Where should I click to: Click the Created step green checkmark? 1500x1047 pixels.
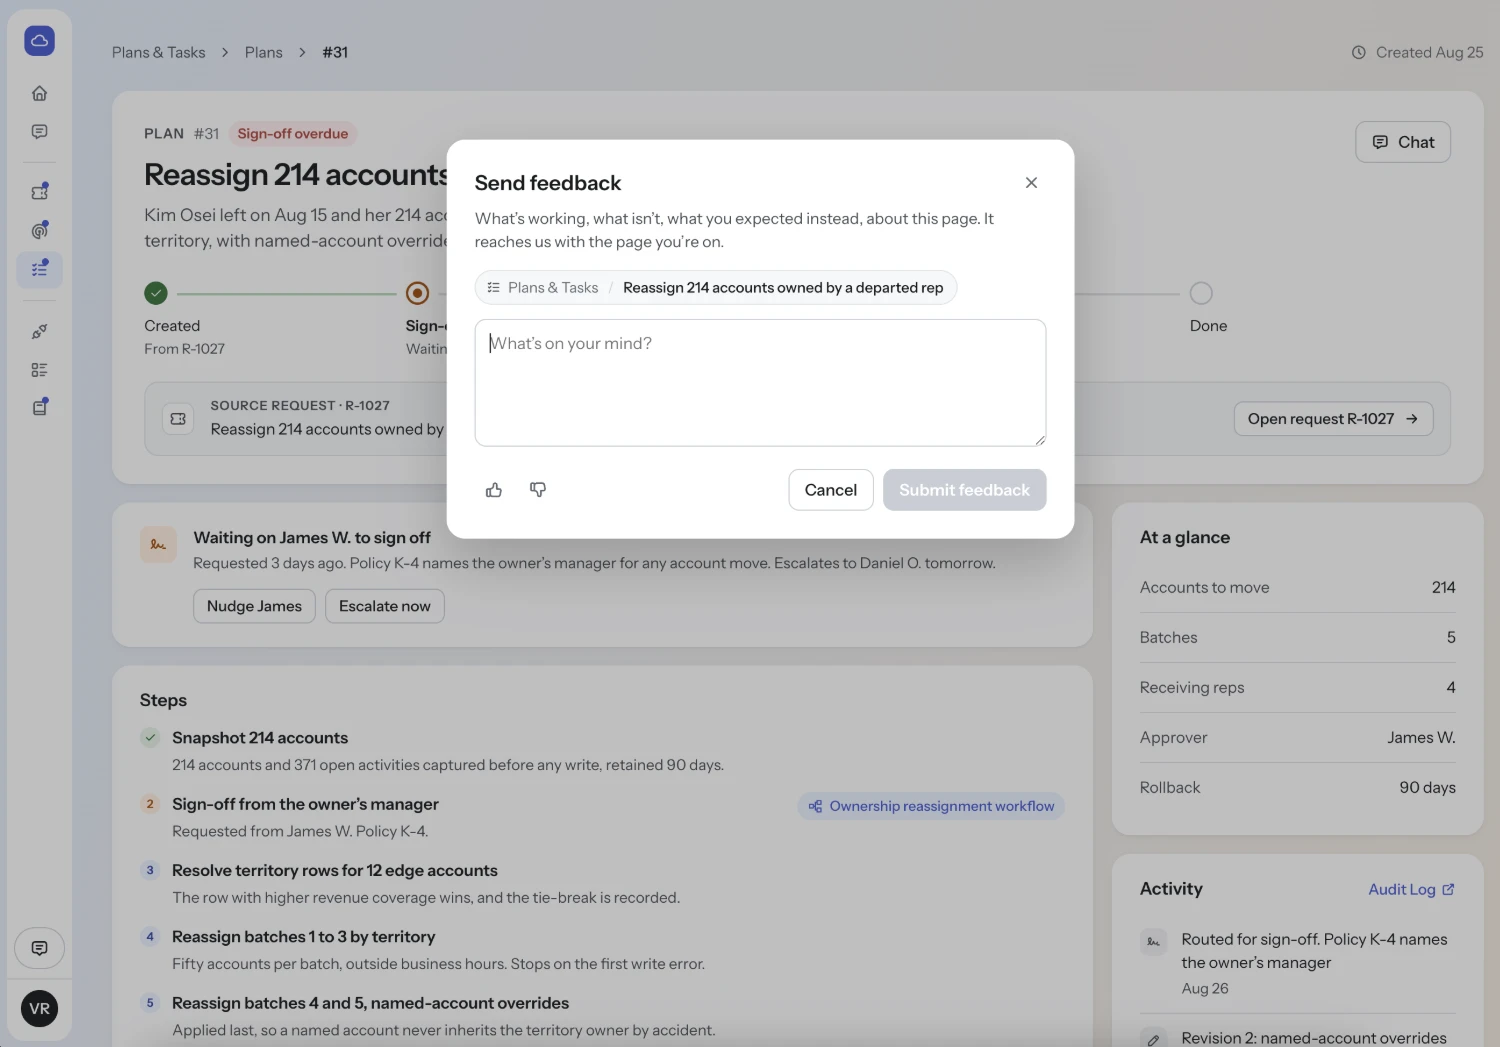(156, 293)
